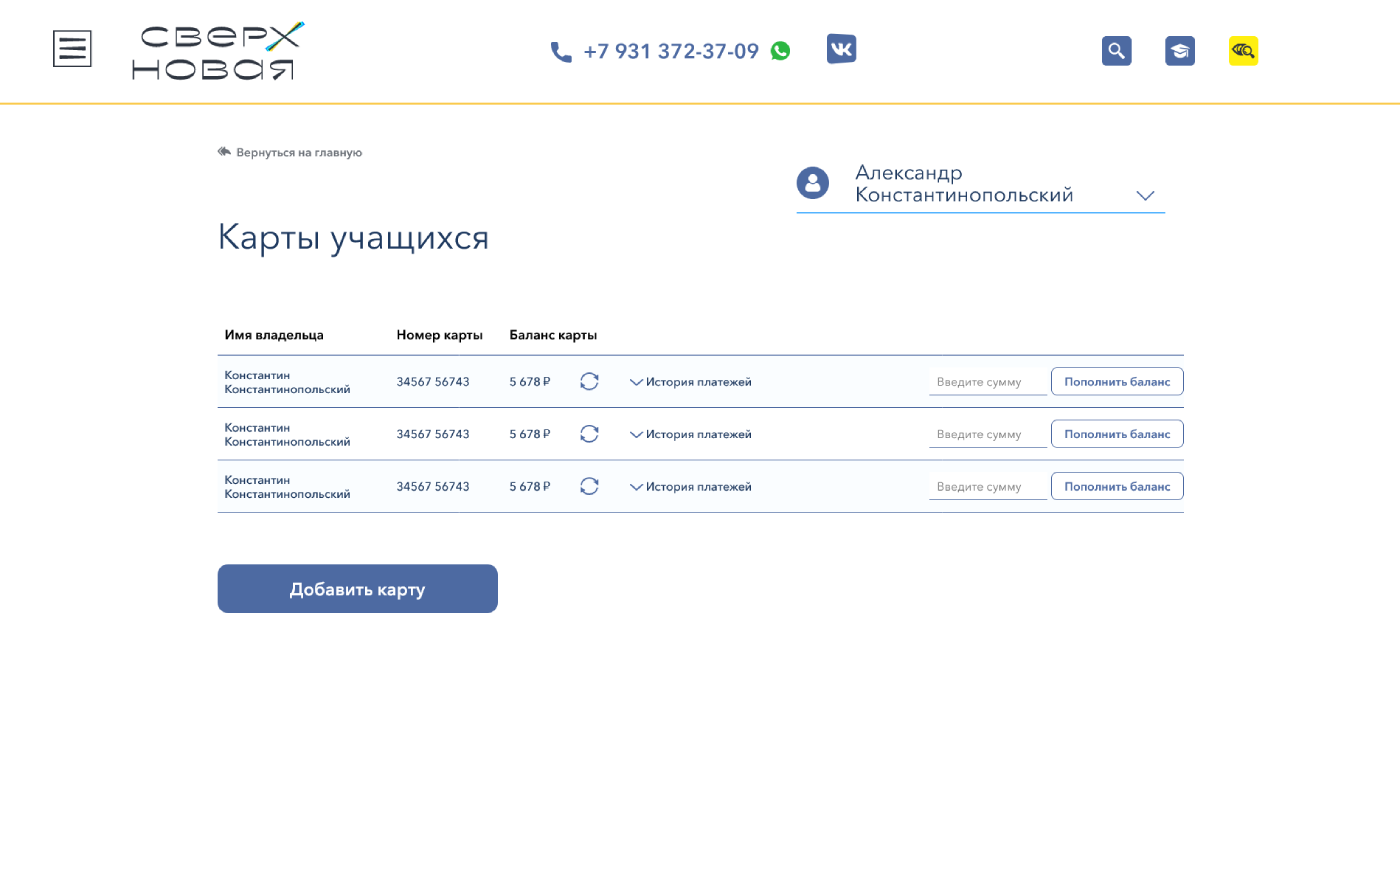
Task: Click the back arrow icon
Action: pos(224,152)
